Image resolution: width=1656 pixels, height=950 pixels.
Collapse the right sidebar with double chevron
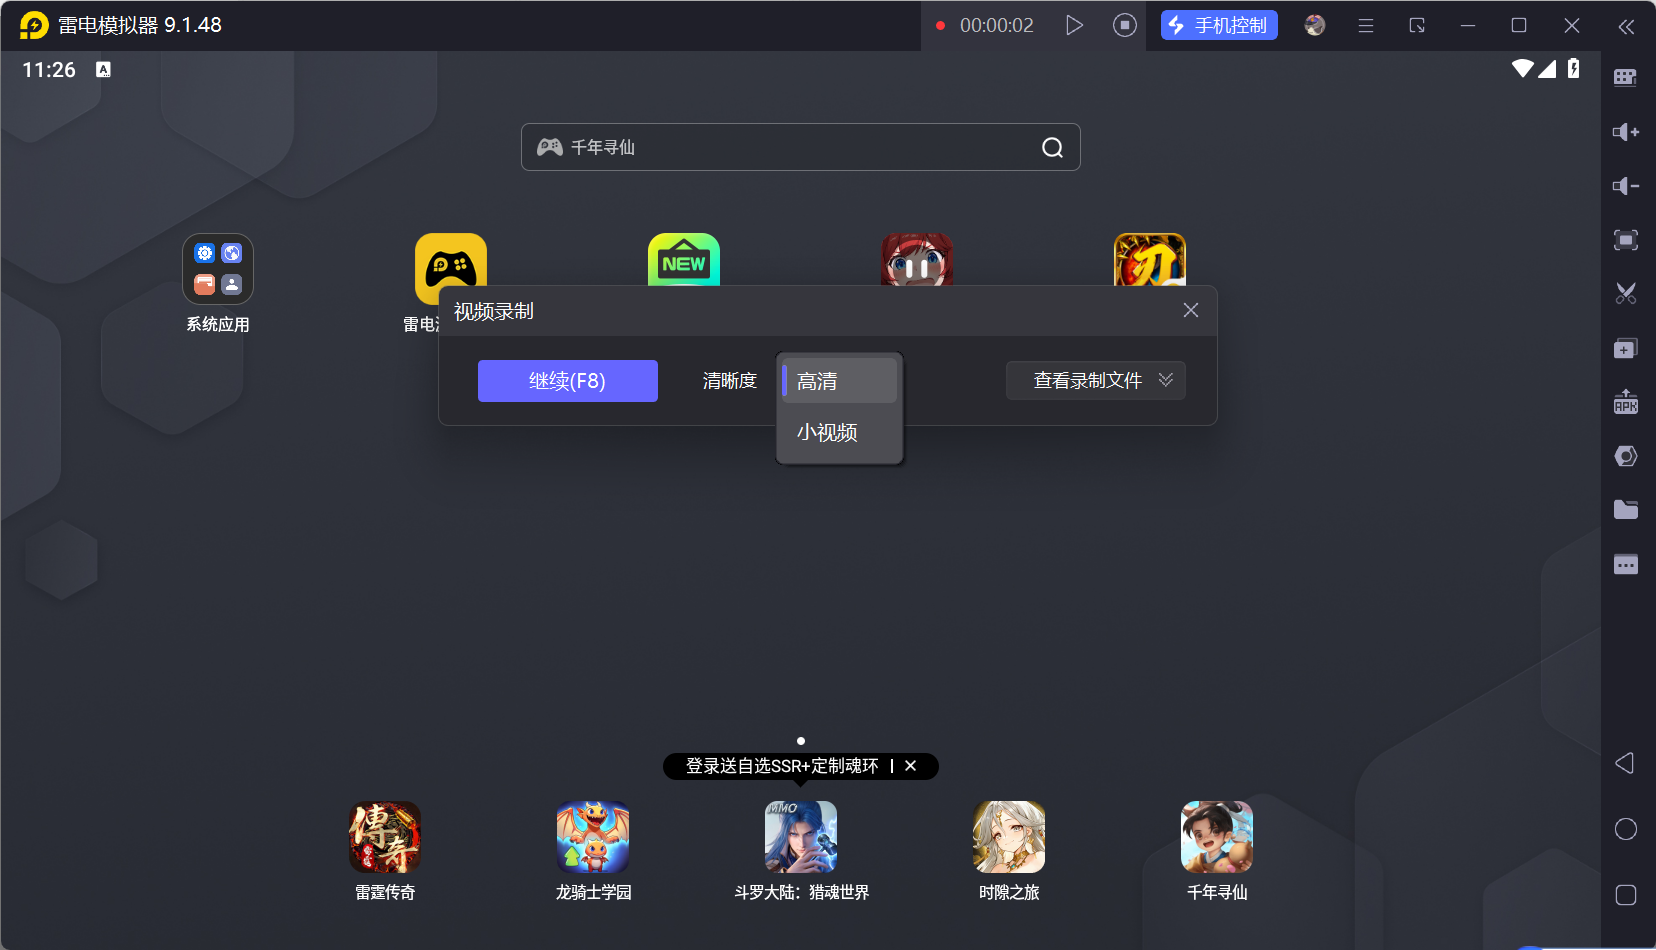click(x=1627, y=27)
